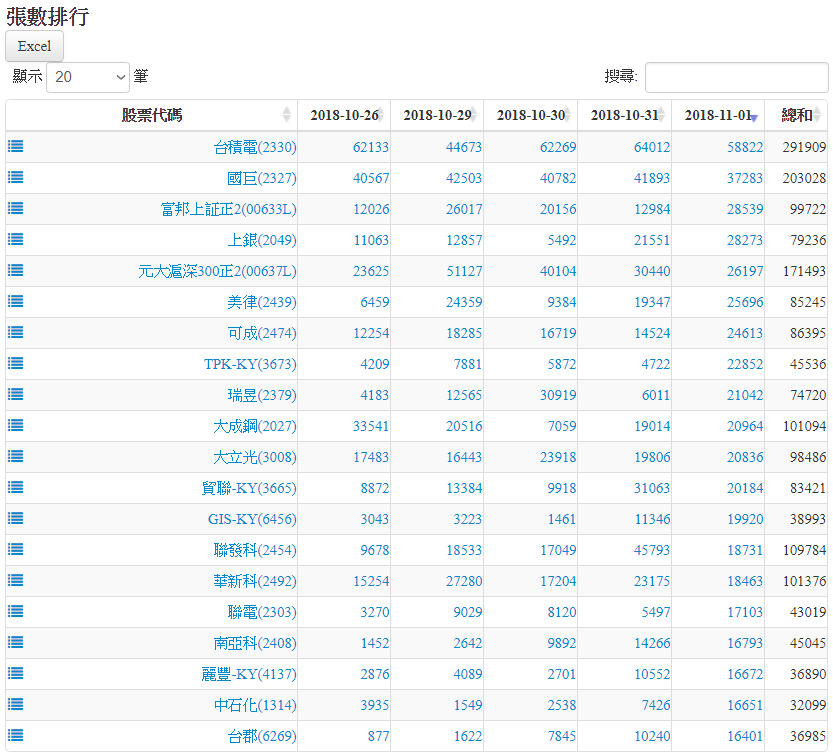Click the list icon beside 國巨(2327)
Image resolution: width=833 pixels, height=756 pixels.
16,177
